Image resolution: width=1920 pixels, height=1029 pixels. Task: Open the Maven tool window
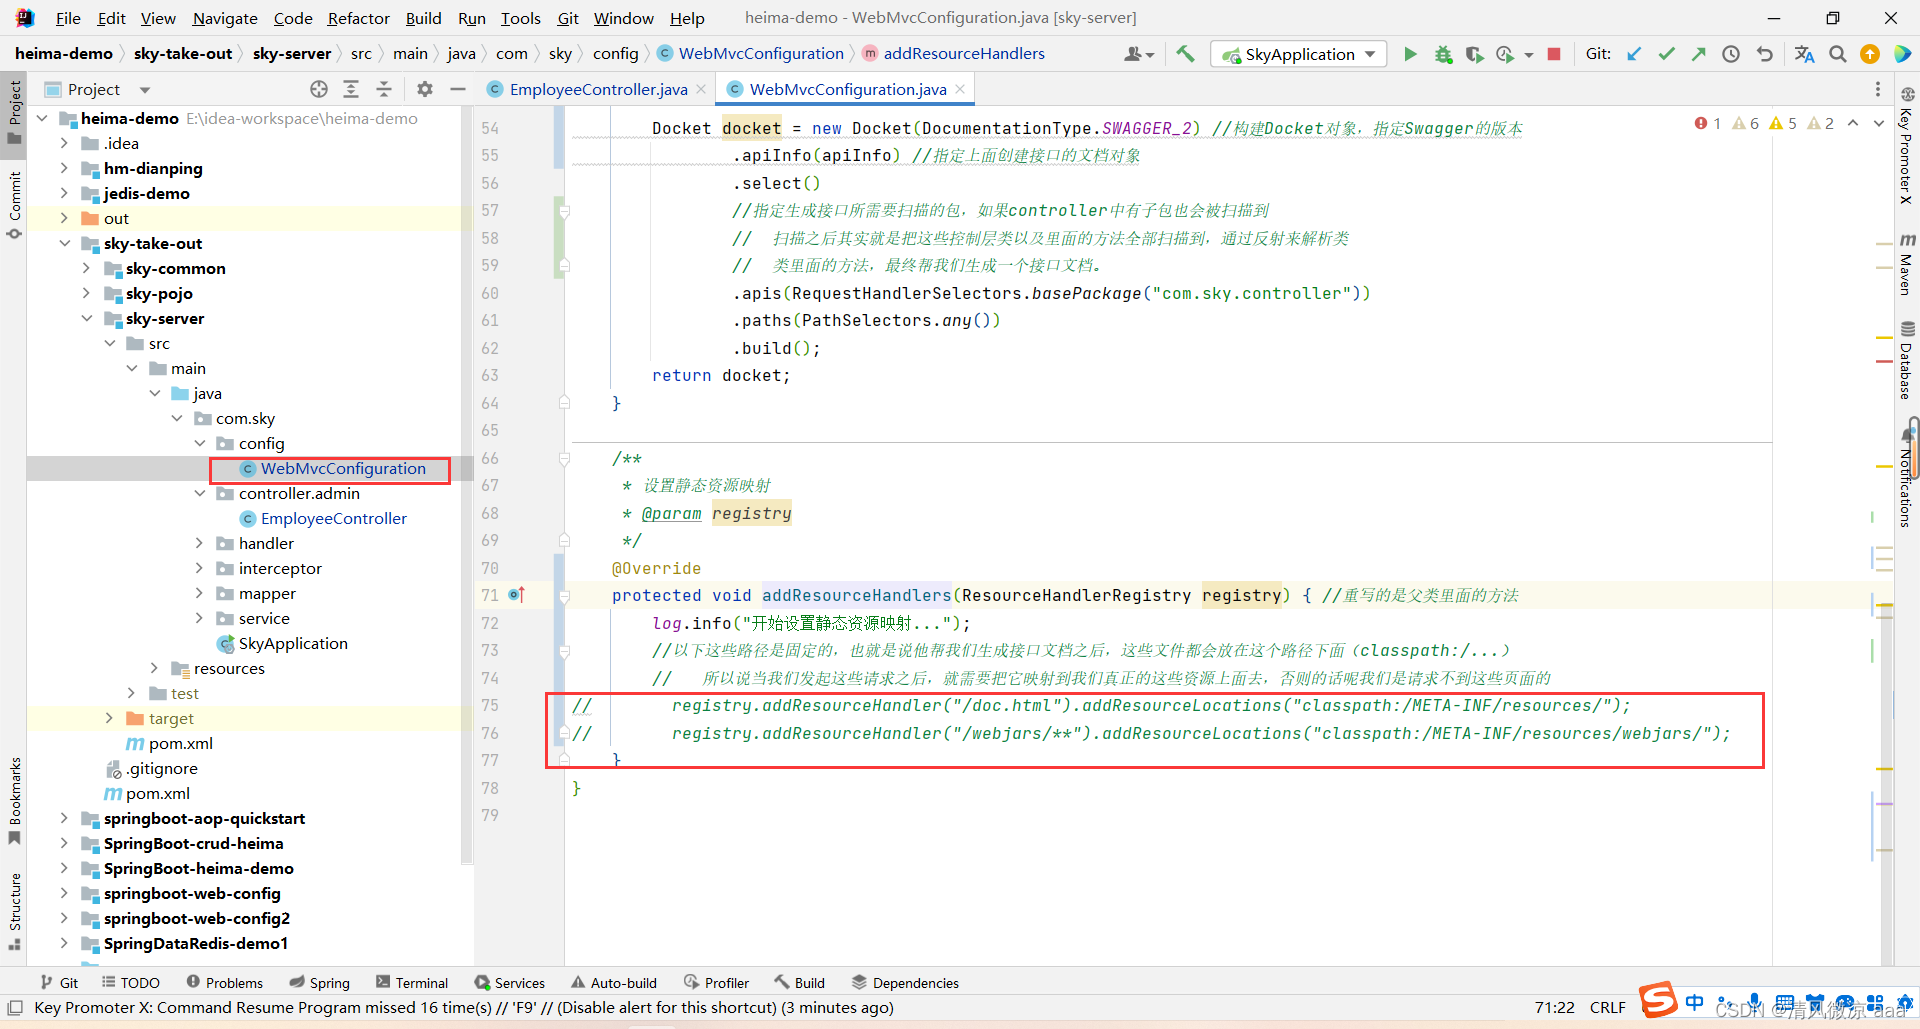pos(1907,264)
